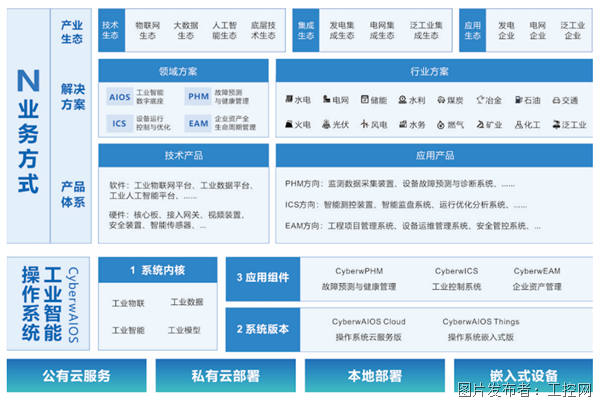Image resolution: width=600 pixels, height=404 pixels.
Task: Click 电网集成生态 text
Action: 382,30
